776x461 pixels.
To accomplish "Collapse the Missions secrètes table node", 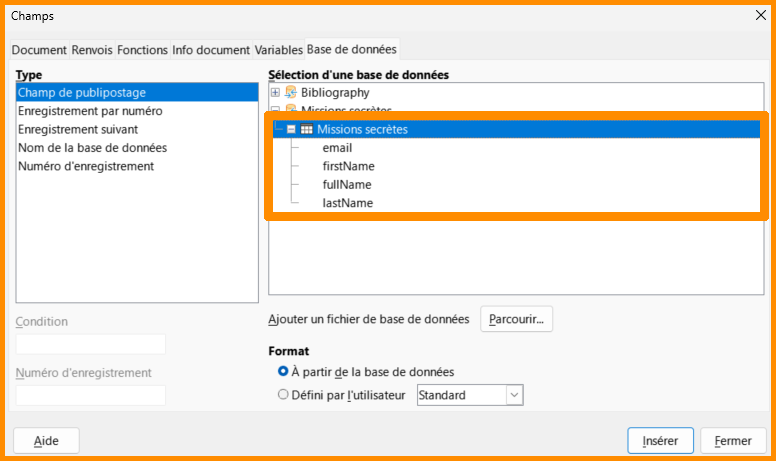I will tap(291, 129).
